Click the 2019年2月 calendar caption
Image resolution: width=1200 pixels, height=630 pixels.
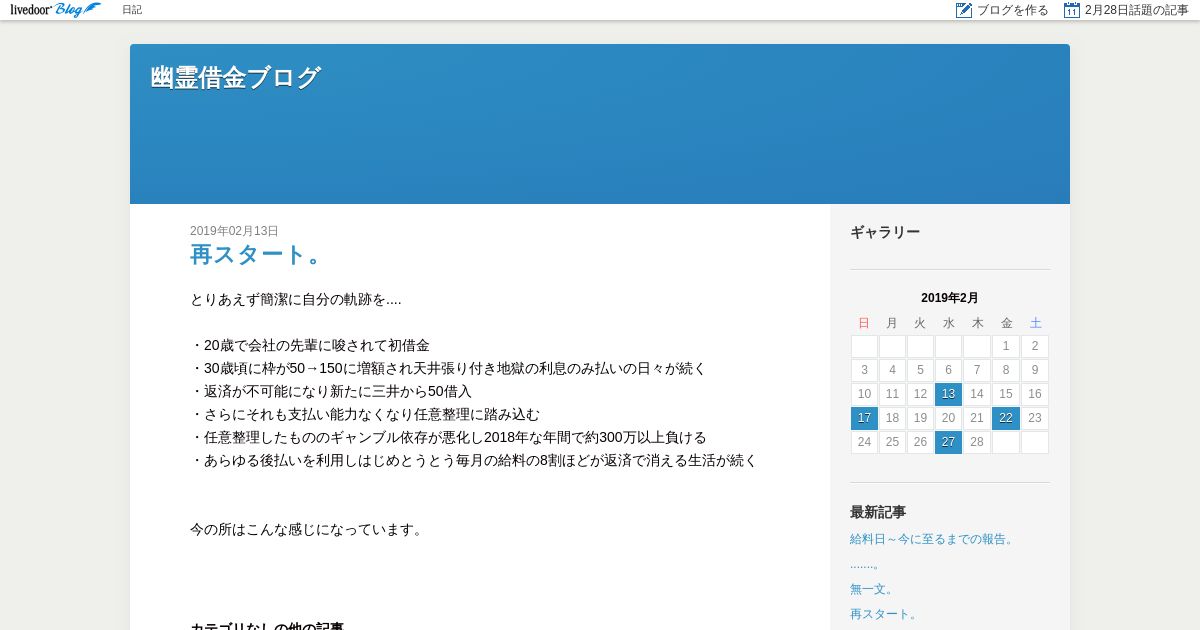[950, 298]
